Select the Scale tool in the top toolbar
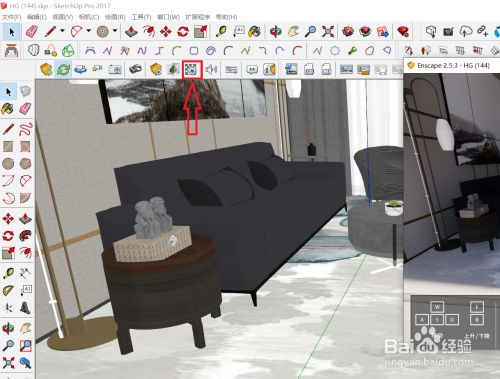This screenshot has height=379, width=500. [201, 32]
